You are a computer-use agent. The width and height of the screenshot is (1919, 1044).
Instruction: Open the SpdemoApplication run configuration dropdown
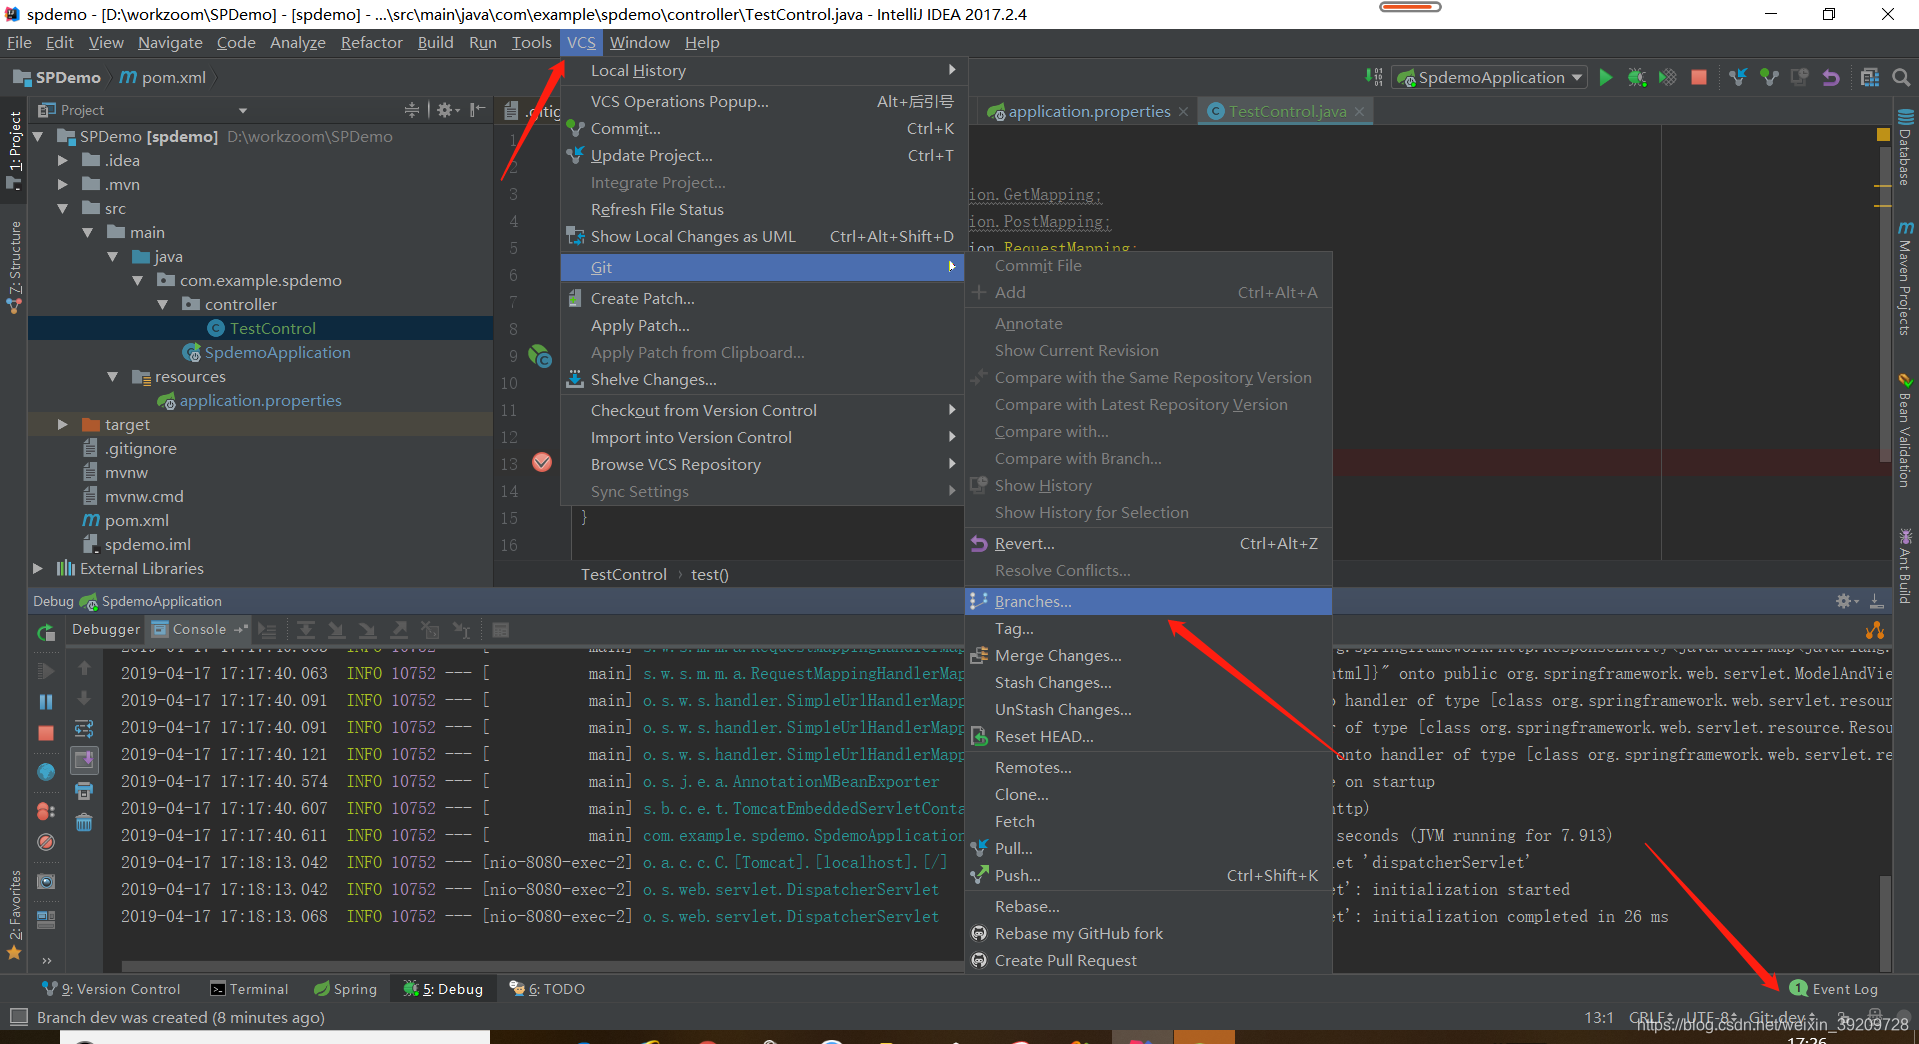tap(1490, 77)
